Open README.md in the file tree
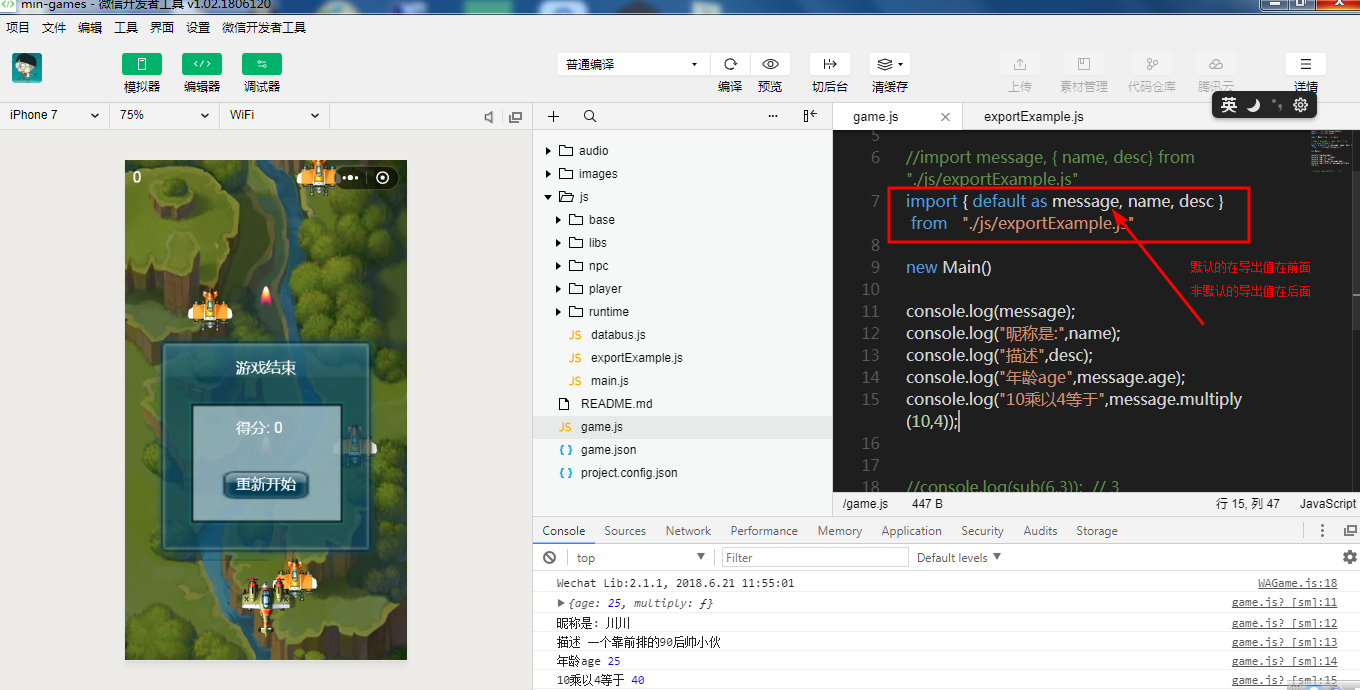The width and height of the screenshot is (1360, 690). pos(616,403)
